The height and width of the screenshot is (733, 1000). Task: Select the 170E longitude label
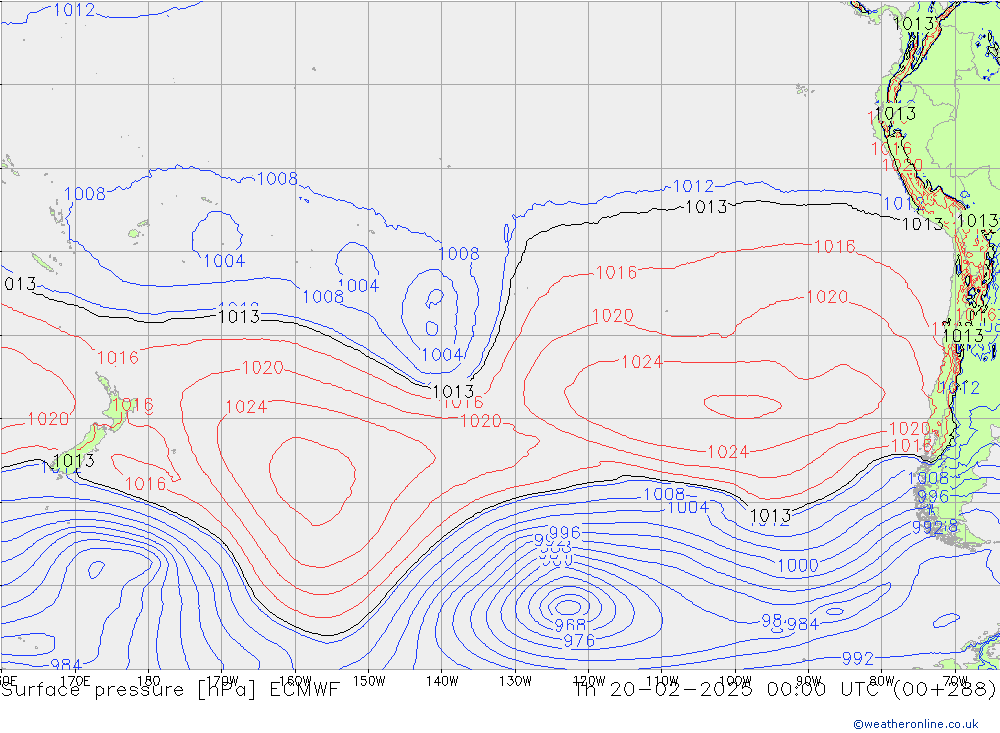(75, 681)
